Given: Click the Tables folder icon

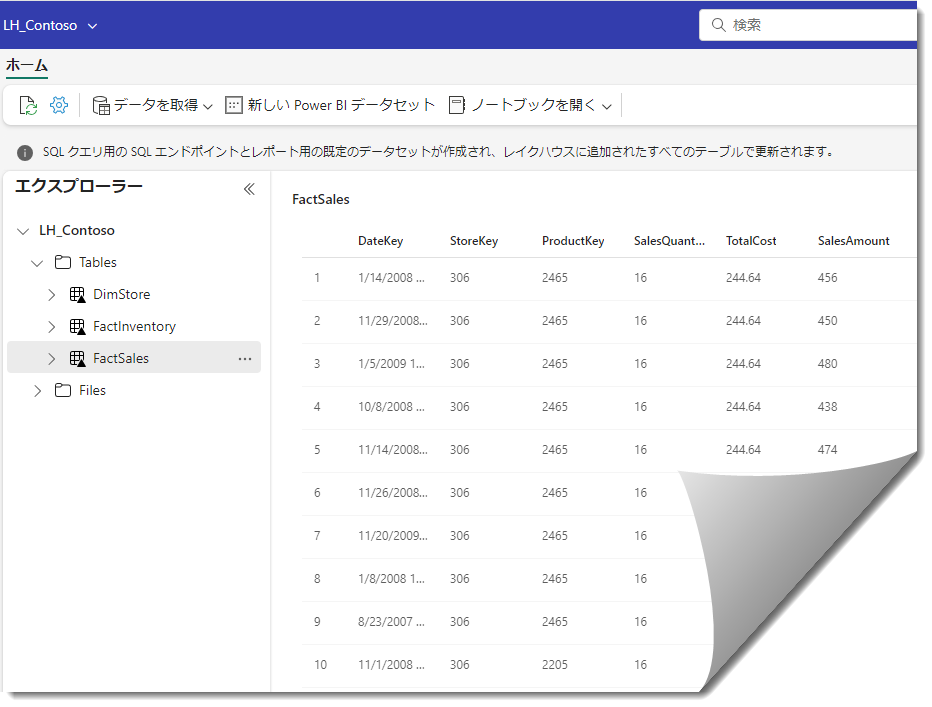Looking at the screenshot, I should click(x=63, y=262).
